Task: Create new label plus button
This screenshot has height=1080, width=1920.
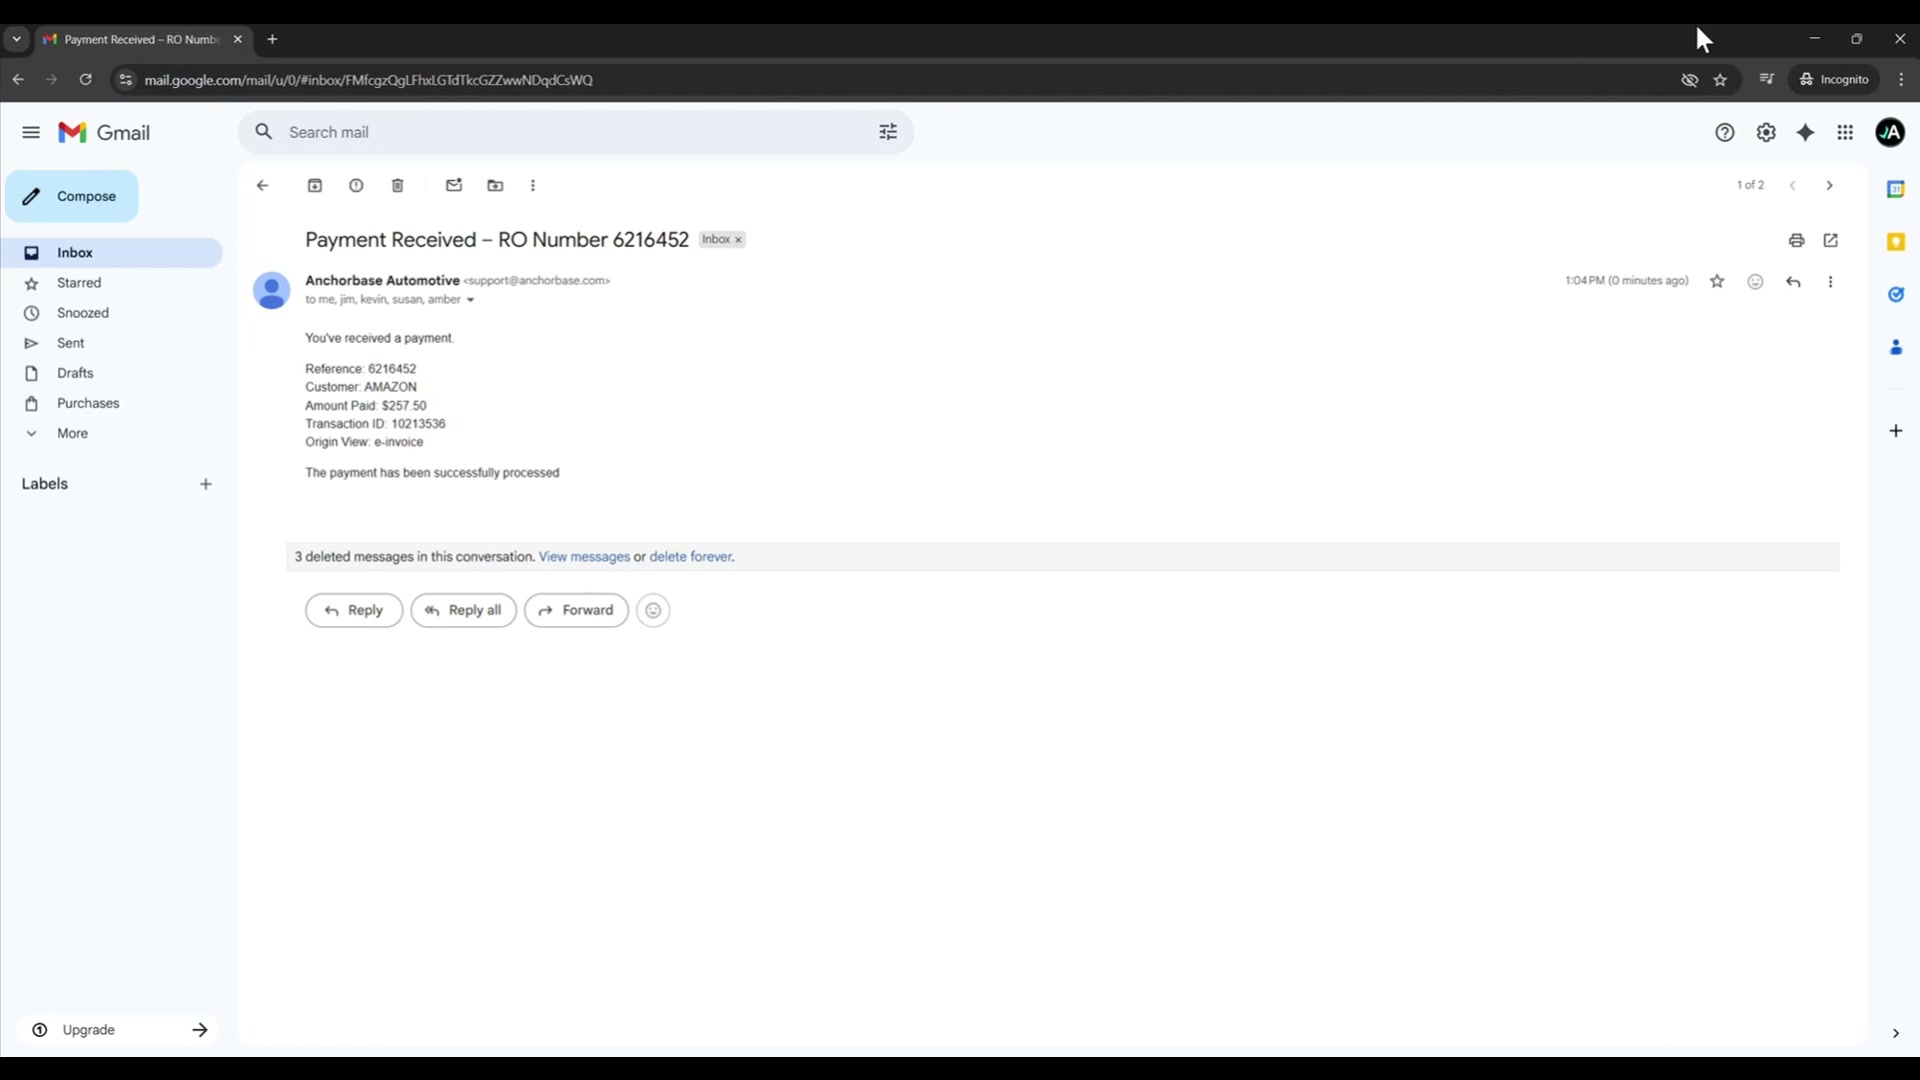Action: tap(206, 484)
